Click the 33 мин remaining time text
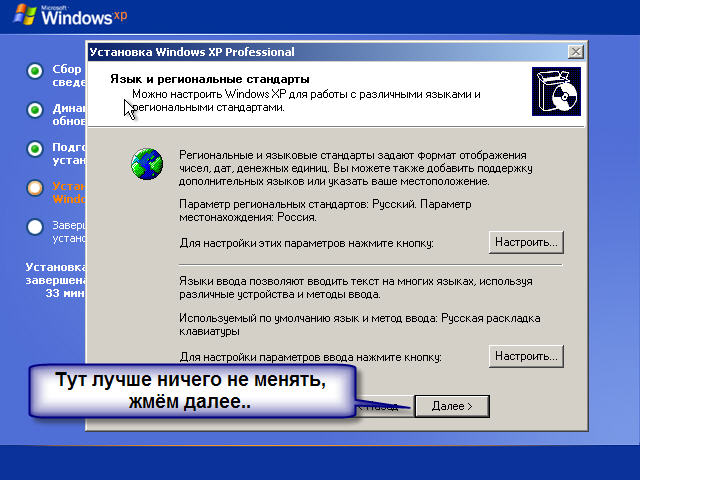The width and height of the screenshot is (709, 480). tap(65, 293)
